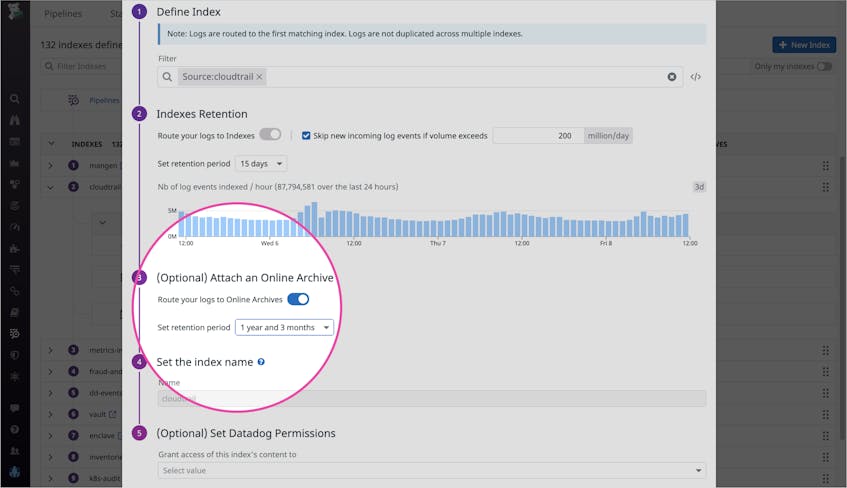Click the '132 indexes defined' text

82,45
